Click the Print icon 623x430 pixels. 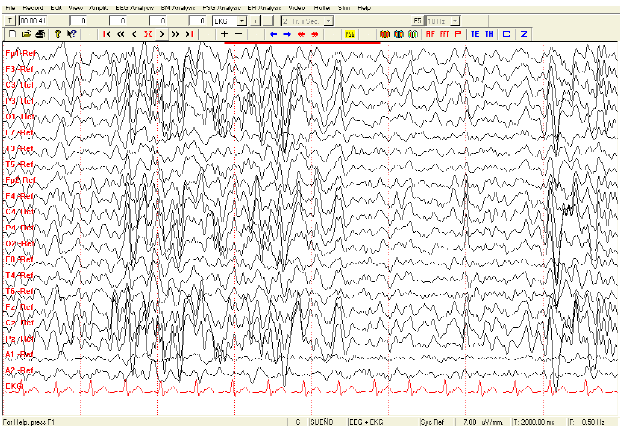[40, 34]
